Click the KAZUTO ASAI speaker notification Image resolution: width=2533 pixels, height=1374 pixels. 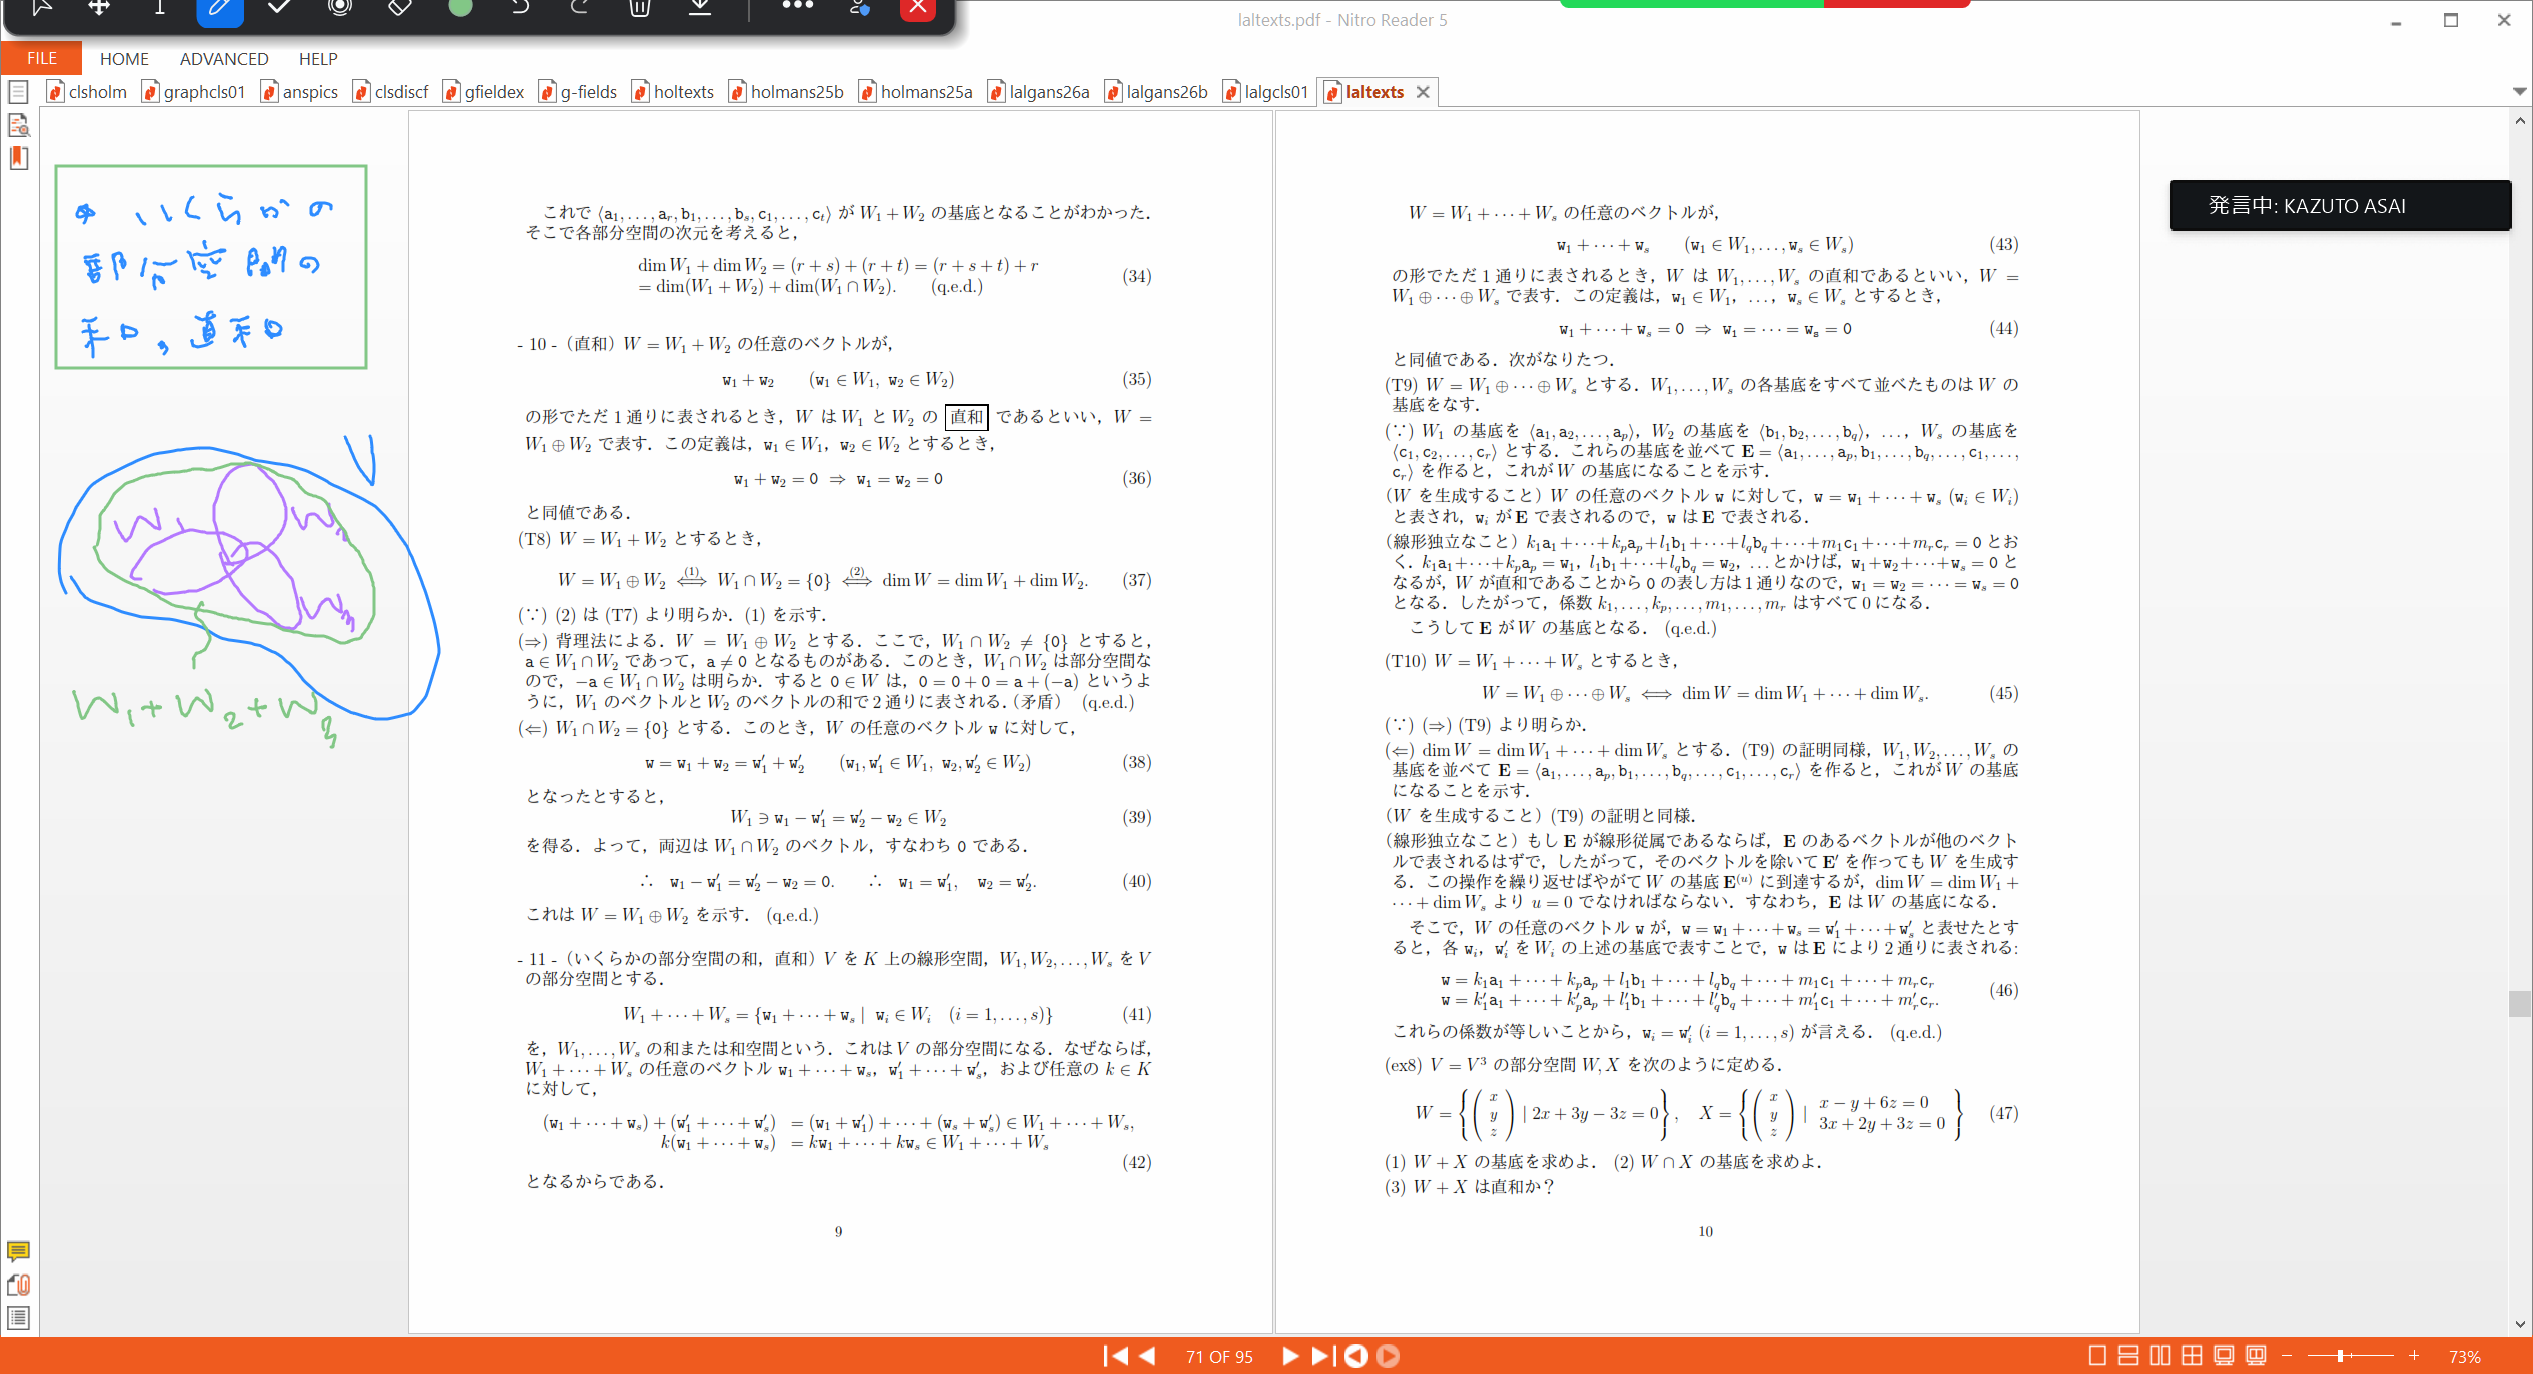[x=2339, y=205]
